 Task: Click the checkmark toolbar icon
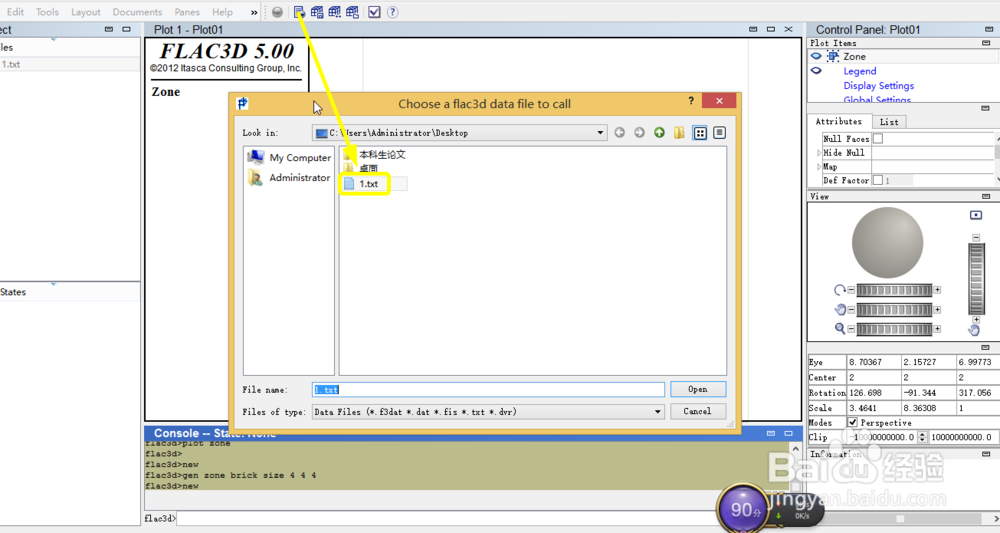tap(374, 12)
